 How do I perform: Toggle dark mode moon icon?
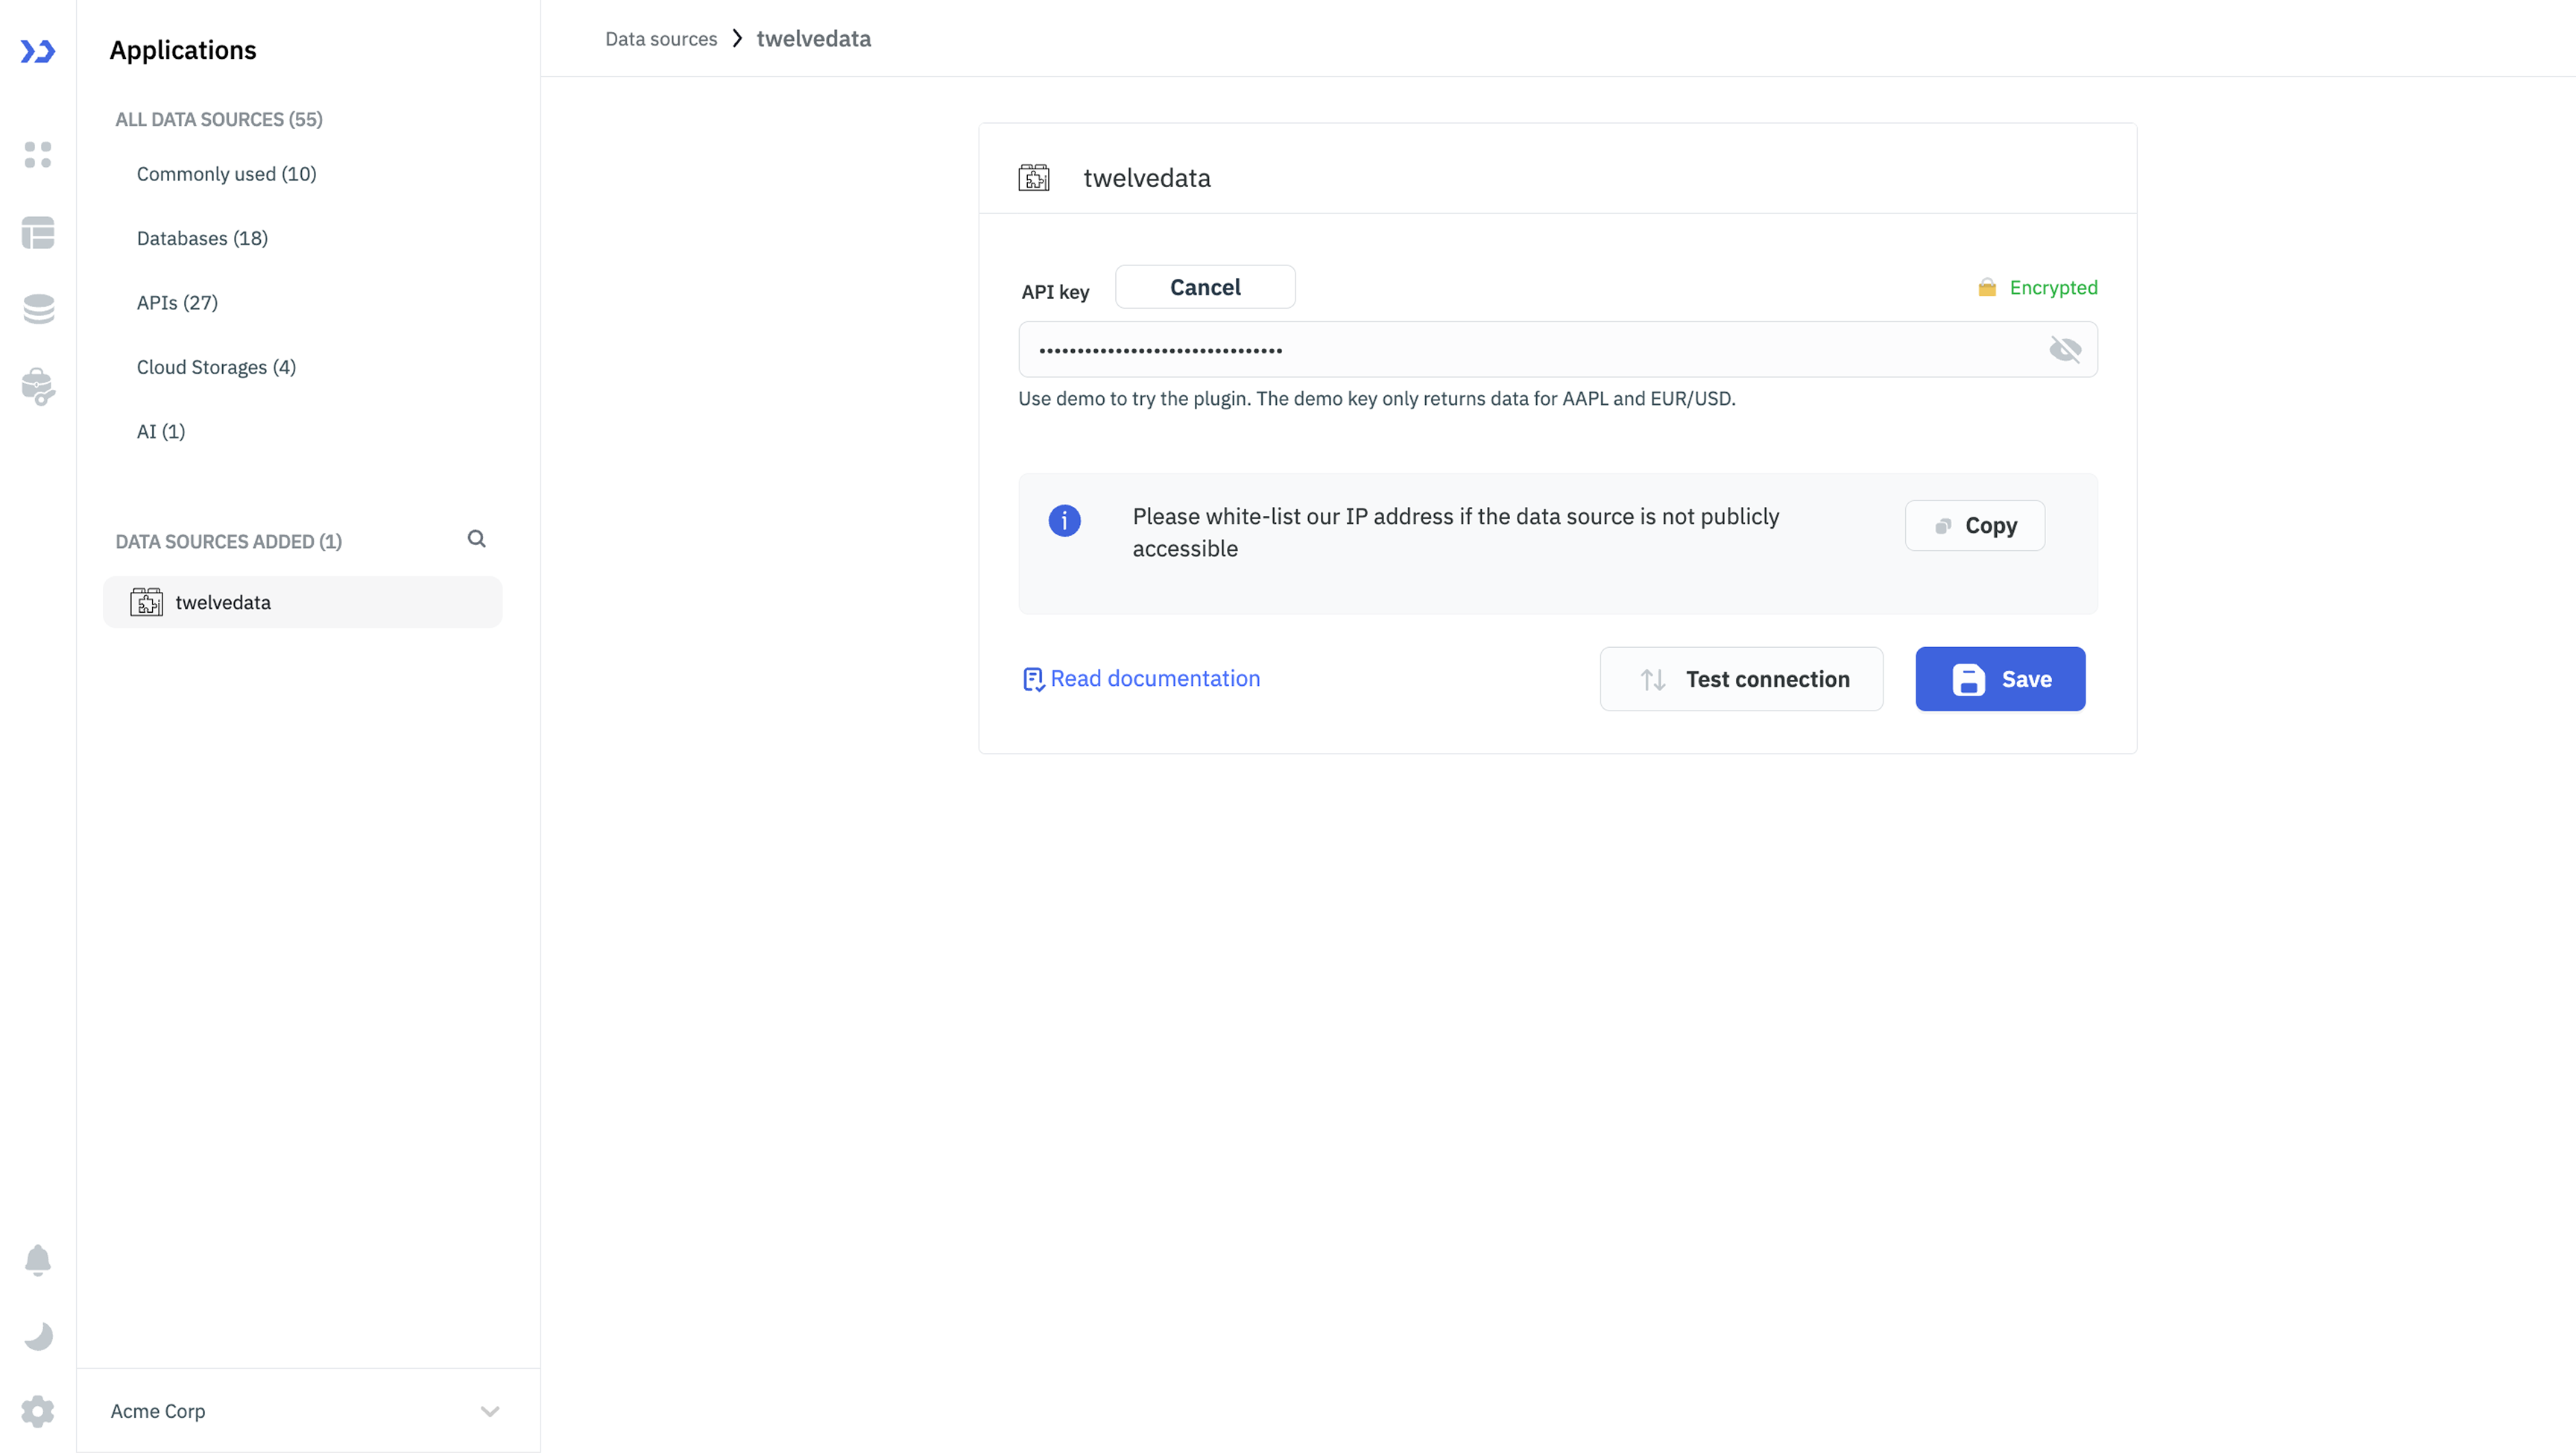(x=38, y=1336)
